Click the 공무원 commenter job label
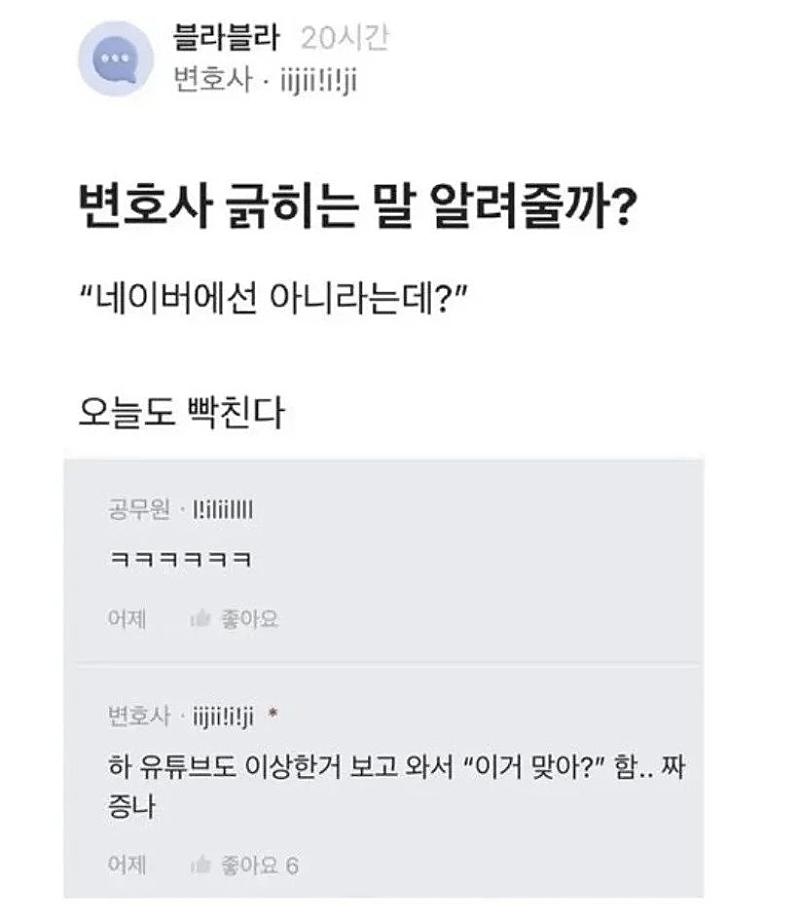 tap(137, 510)
